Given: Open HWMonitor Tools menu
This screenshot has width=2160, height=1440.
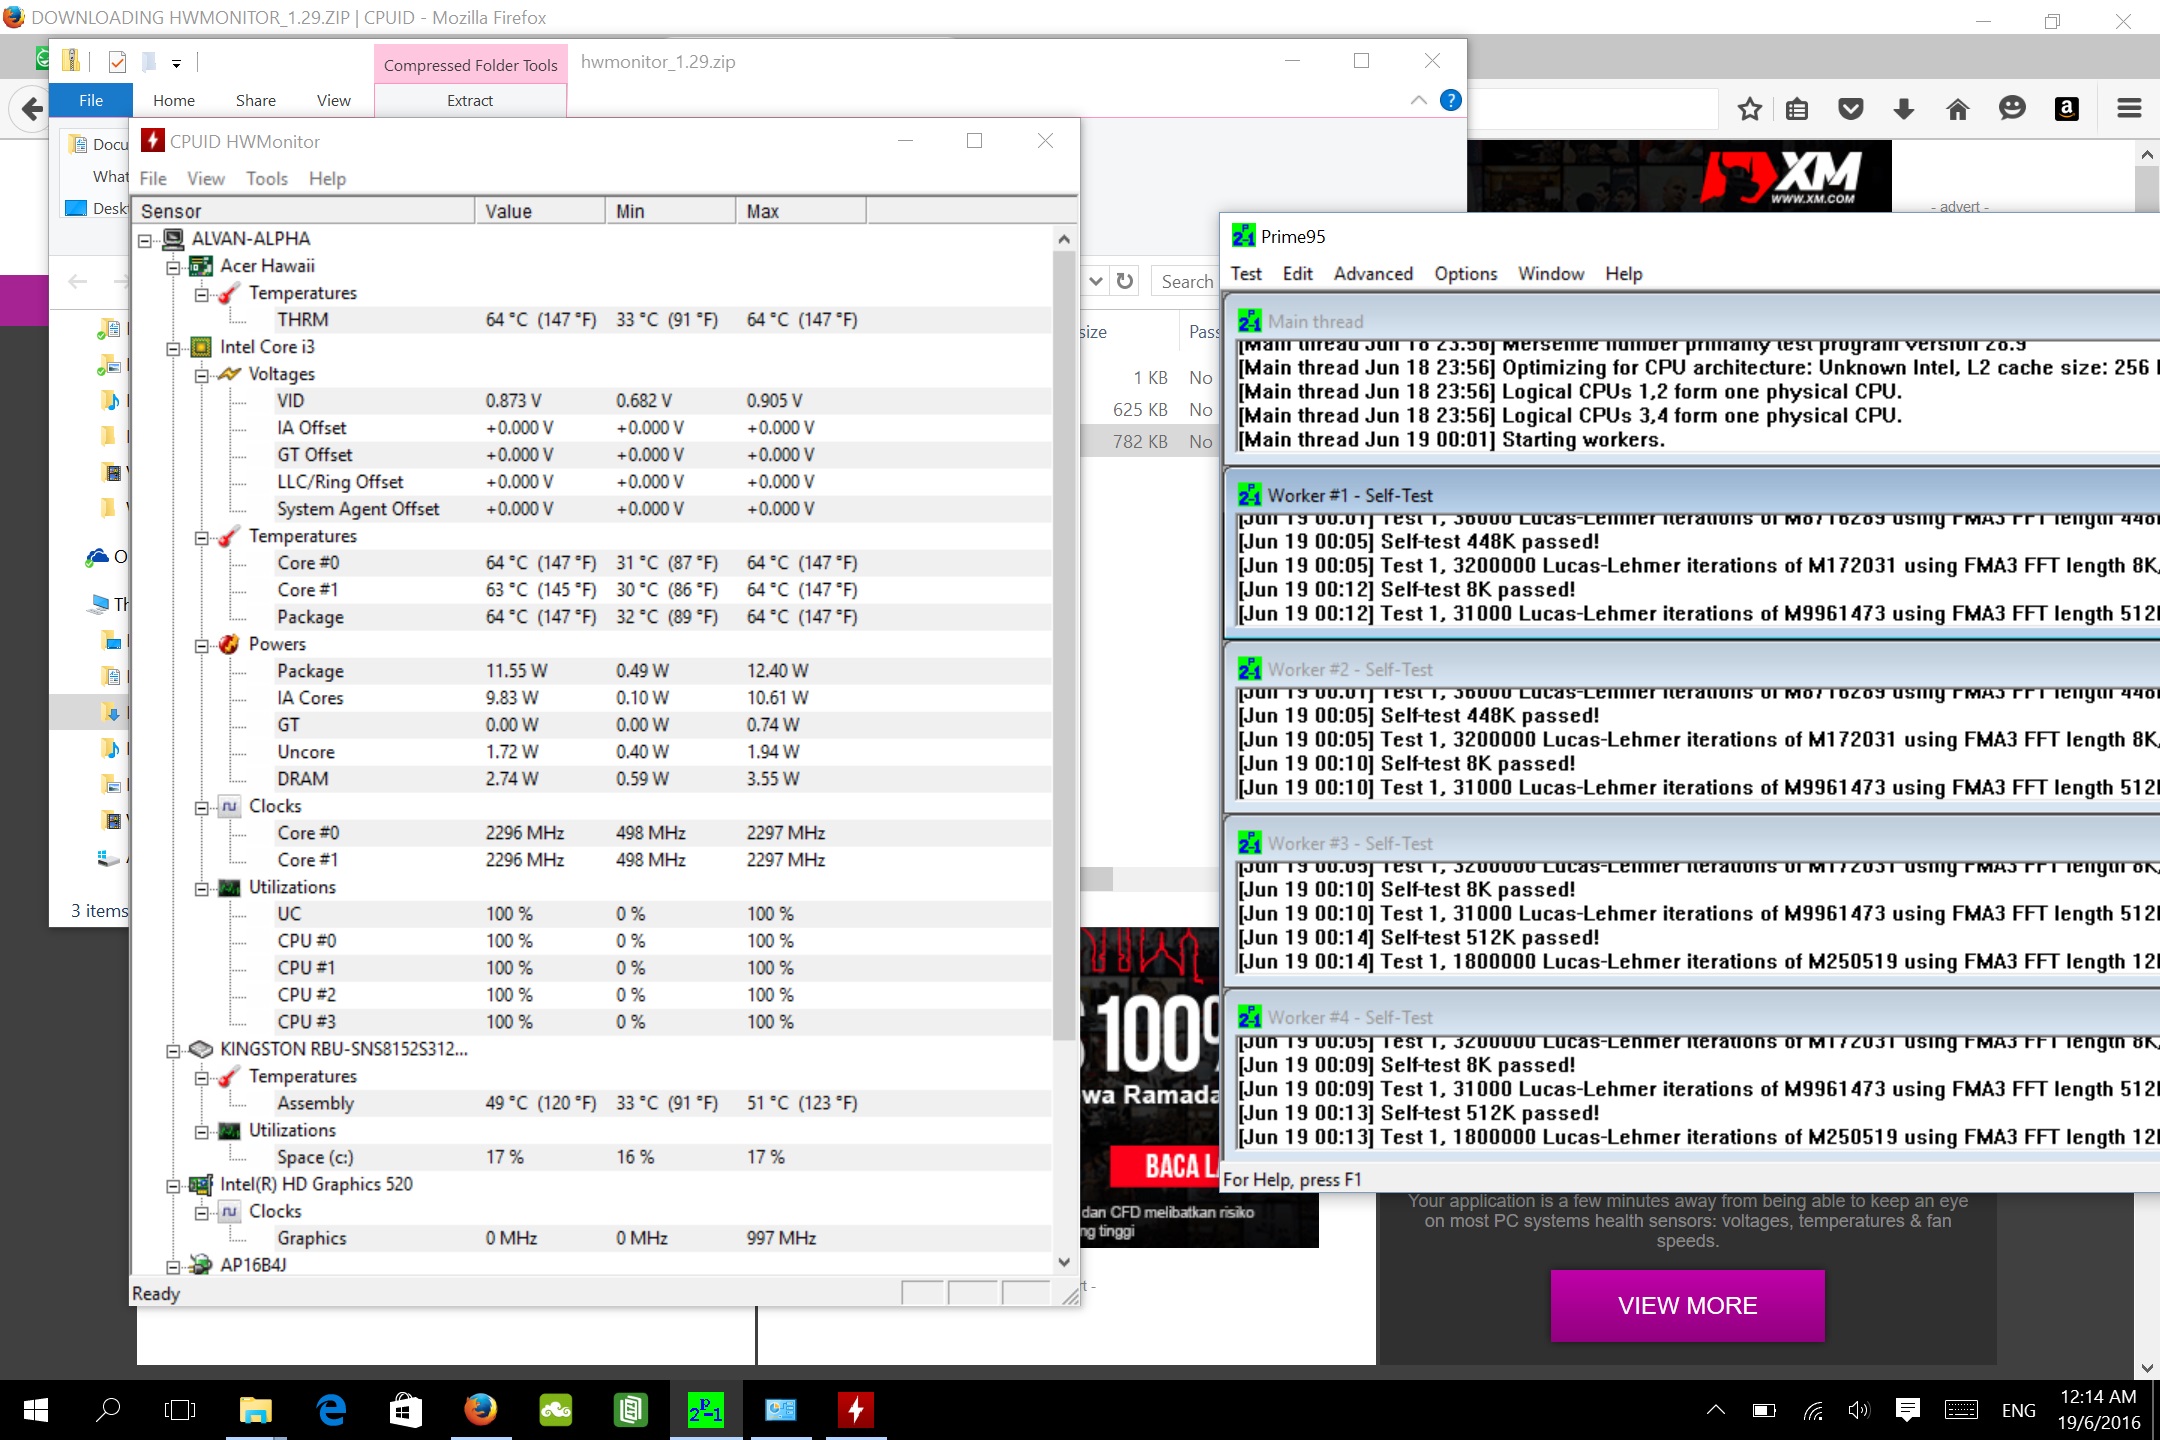Looking at the screenshot, I should click(267, 178).
